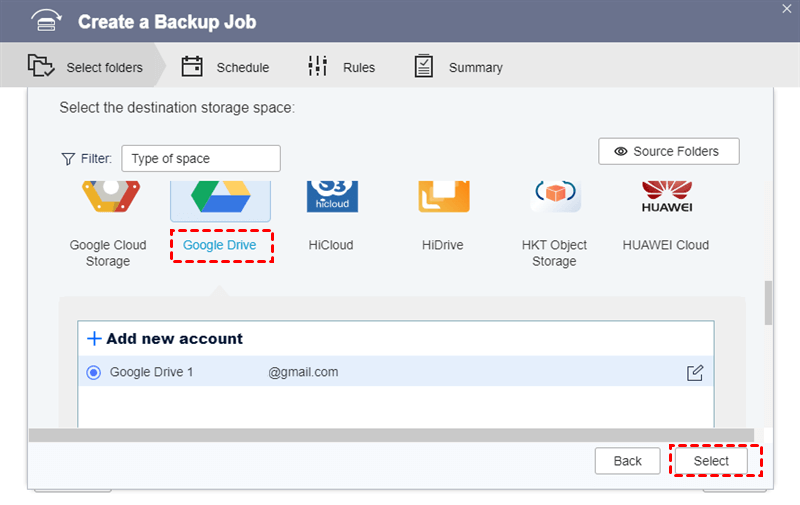The height and width of the screenshot is (505, 800).
Task: Select the Google Drive 1 radio button
Action: coord(94,373)
